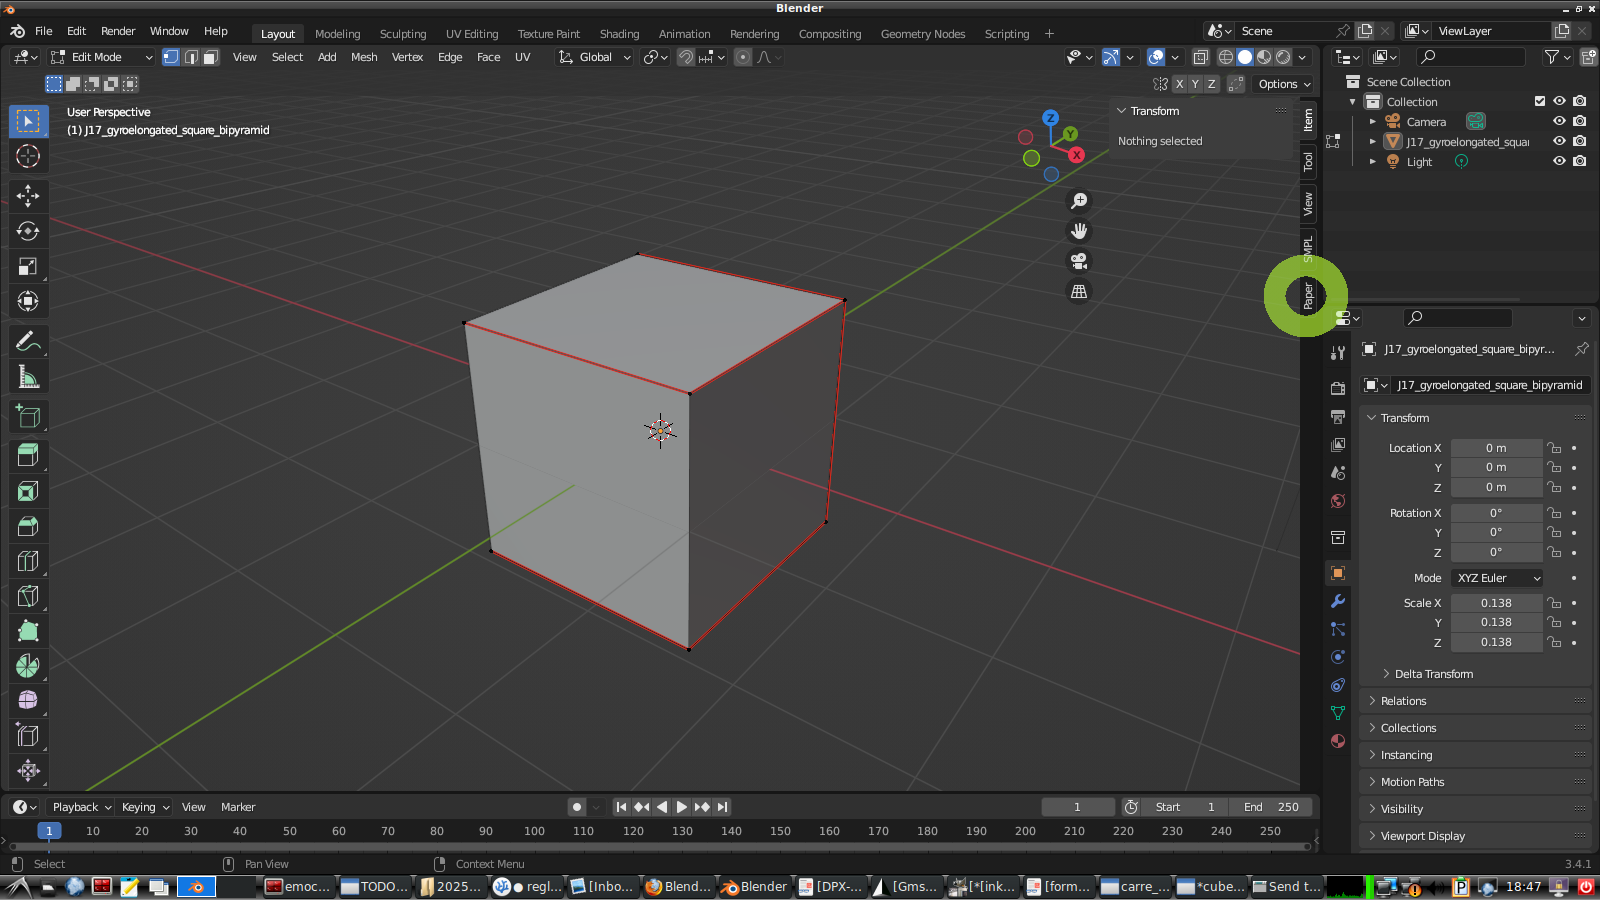Viewport: 1600px width, 900px height.
Task: Select the Rotate tool in the toolbar
Action: point(29,231)
